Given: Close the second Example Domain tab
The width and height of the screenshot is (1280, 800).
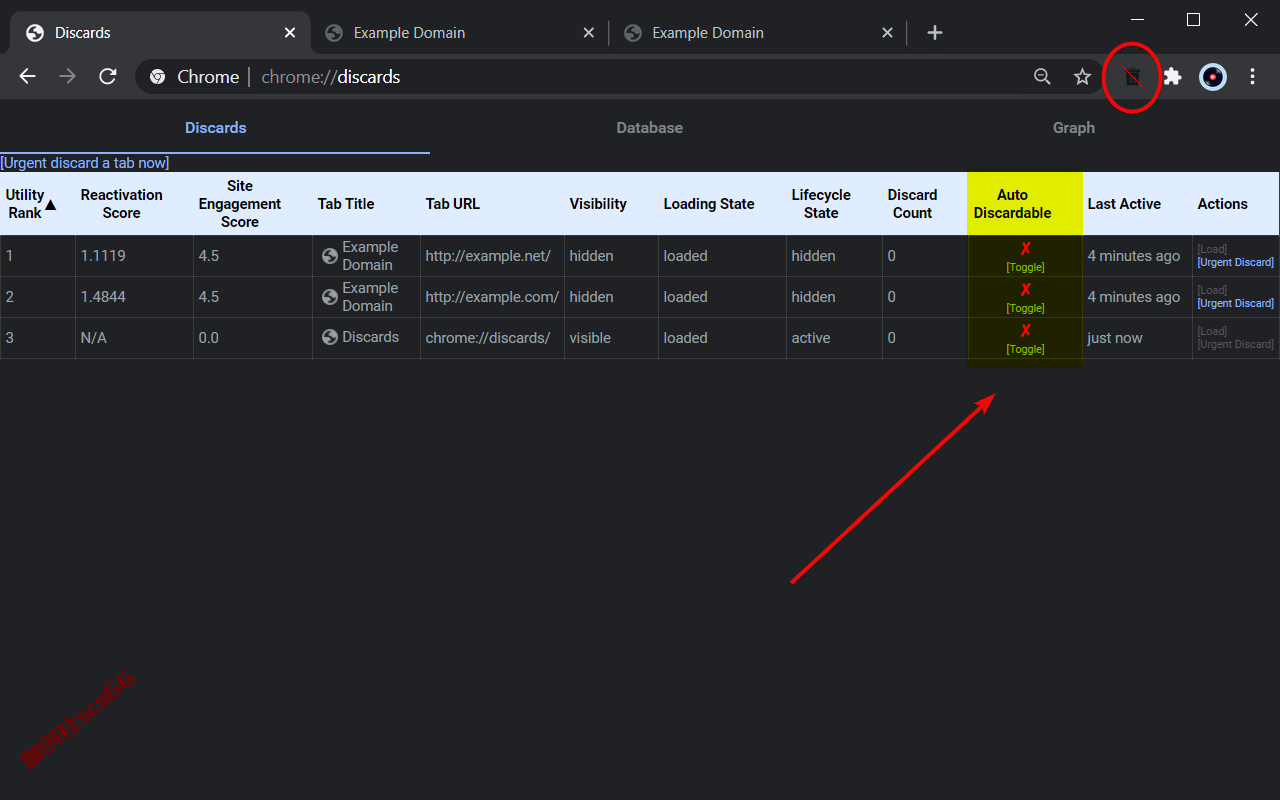Looking at the screenshot, I should 887,33.
